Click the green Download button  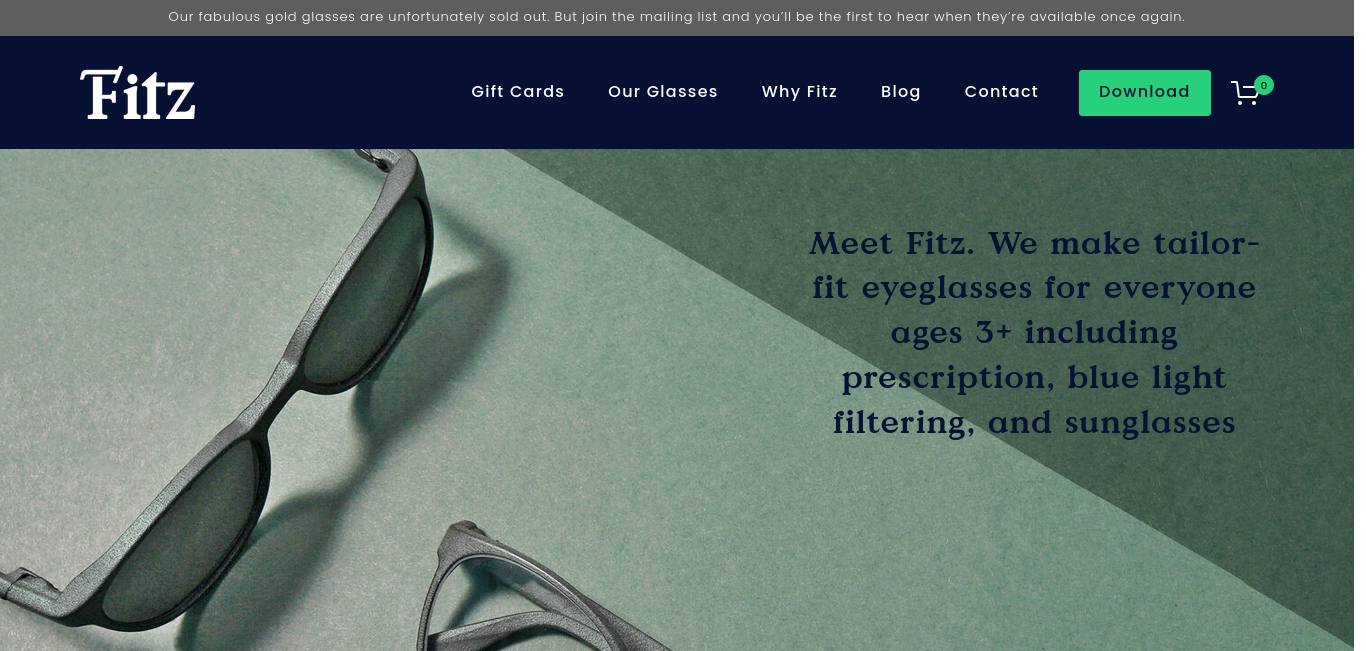coord(1145,93)
